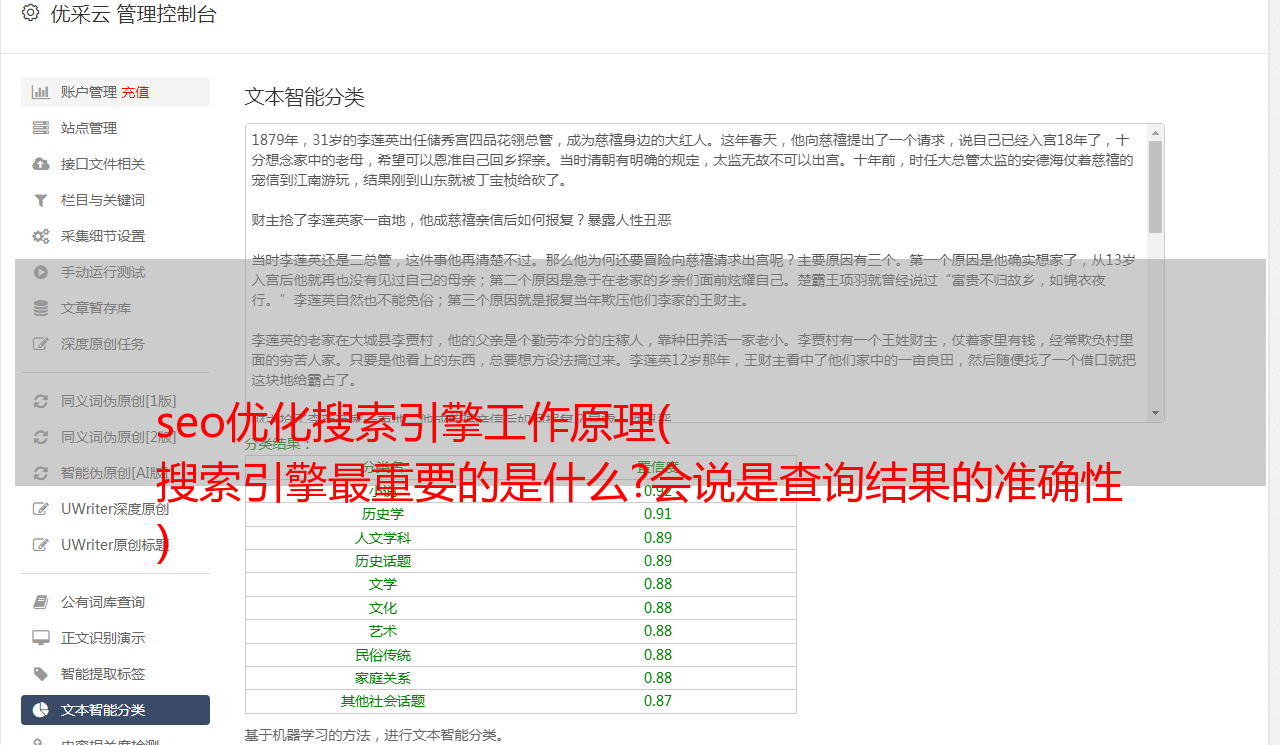Click the 艺术 category cell
This screenshot has height=745, width=1280.
pyautogui.click(x=383, y=631)
